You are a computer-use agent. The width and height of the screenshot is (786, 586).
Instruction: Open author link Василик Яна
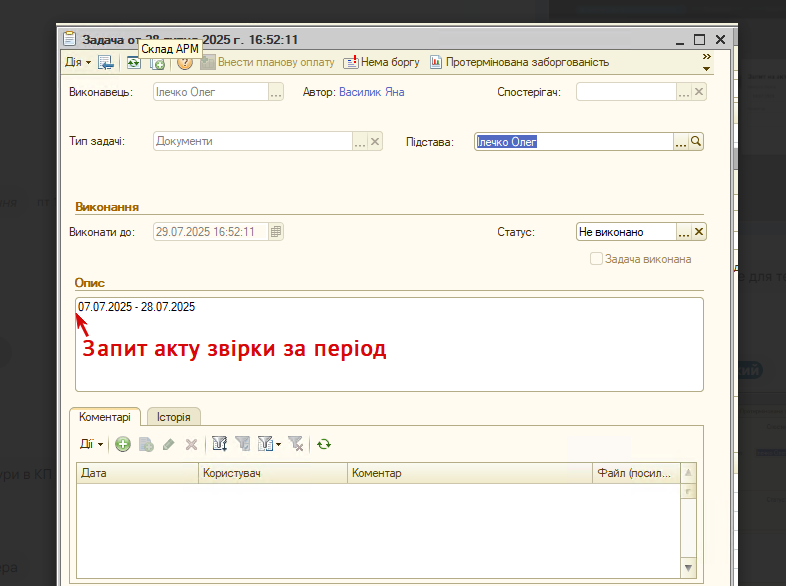(x=371, y=92)
